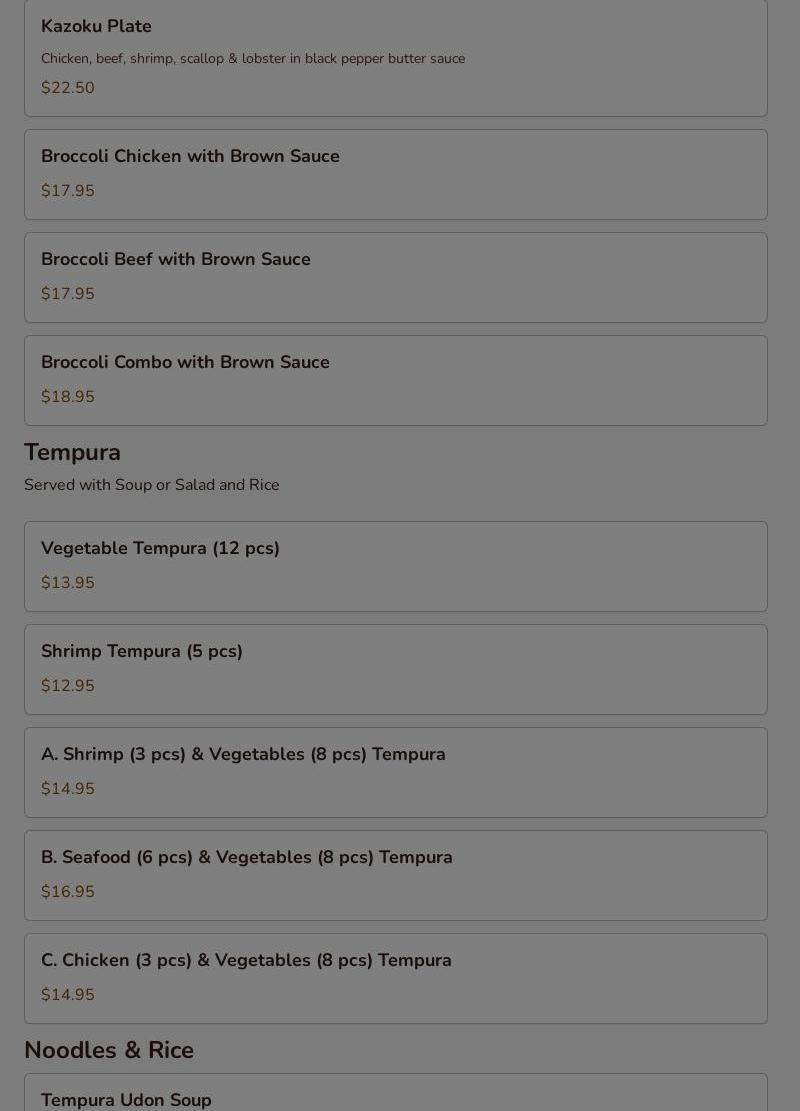
Task: Choose A. Shrimp & Vegetables Tempura
Action: 395,772
